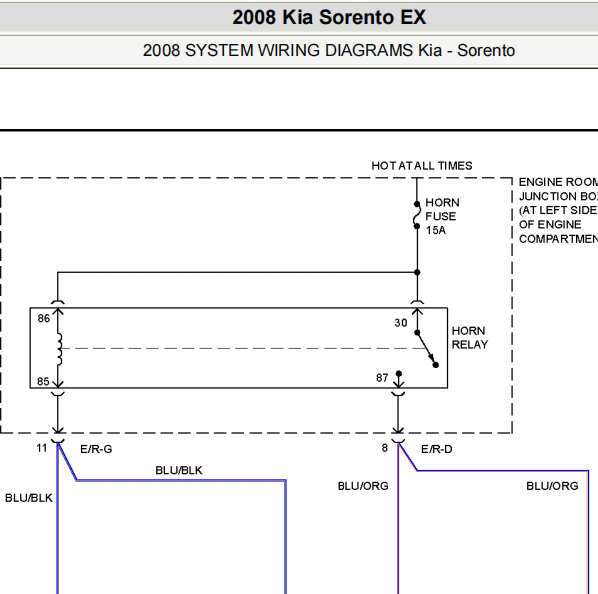Screen dimensions: 598x594
Task: Click the horizontal BLU/BLK wire label
Action: [x=179, y=470]
